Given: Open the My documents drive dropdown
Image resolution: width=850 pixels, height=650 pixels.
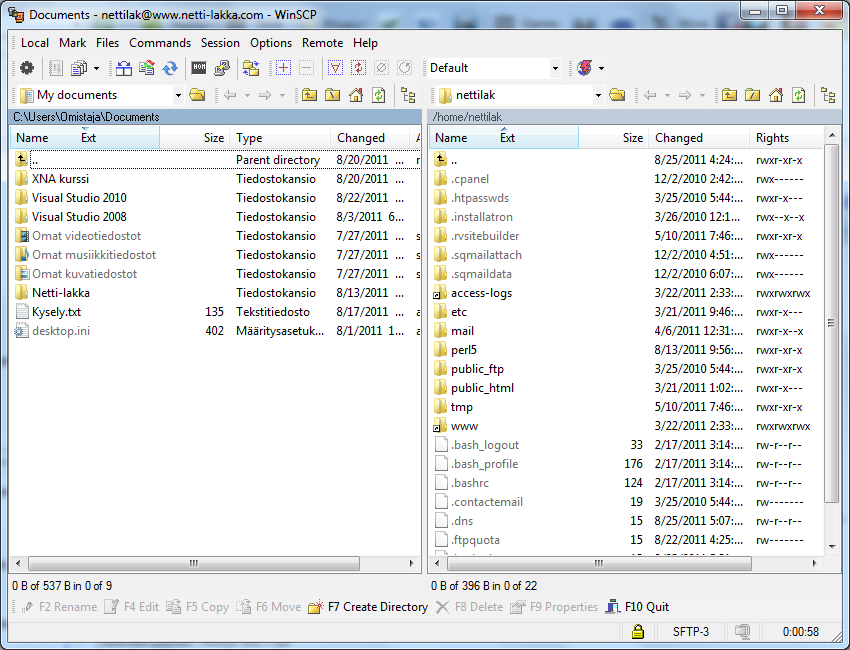Looking at the screenshot, I should point(178,96).
